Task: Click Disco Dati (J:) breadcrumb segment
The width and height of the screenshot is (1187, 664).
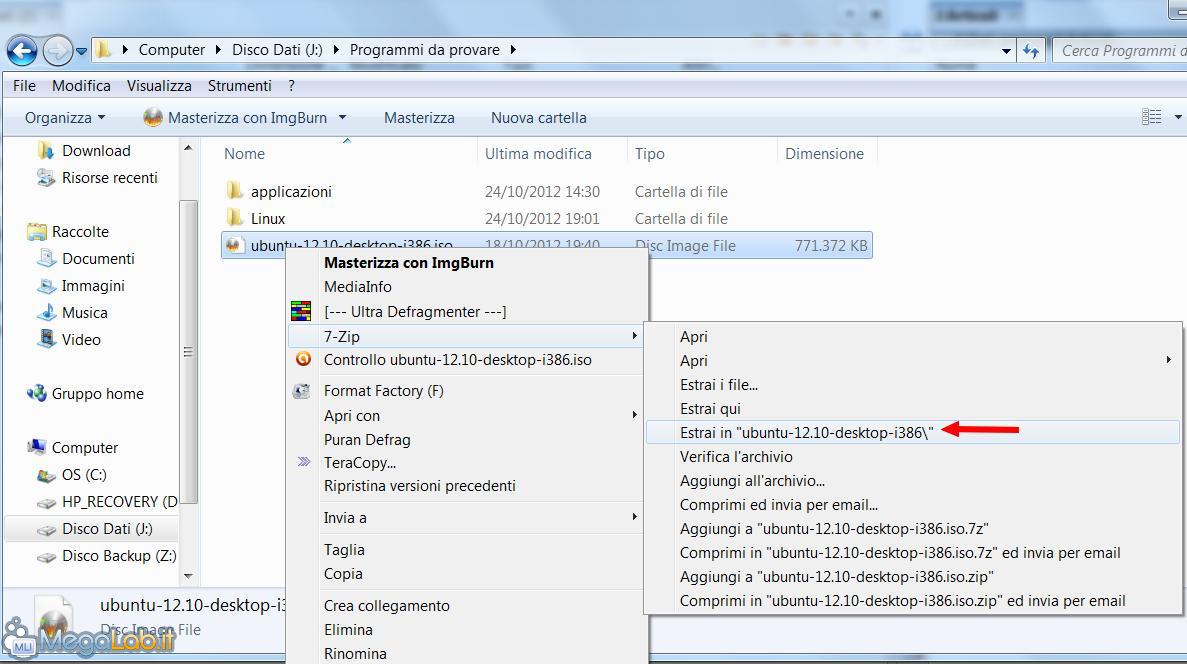Action: [x=277, y=50]
